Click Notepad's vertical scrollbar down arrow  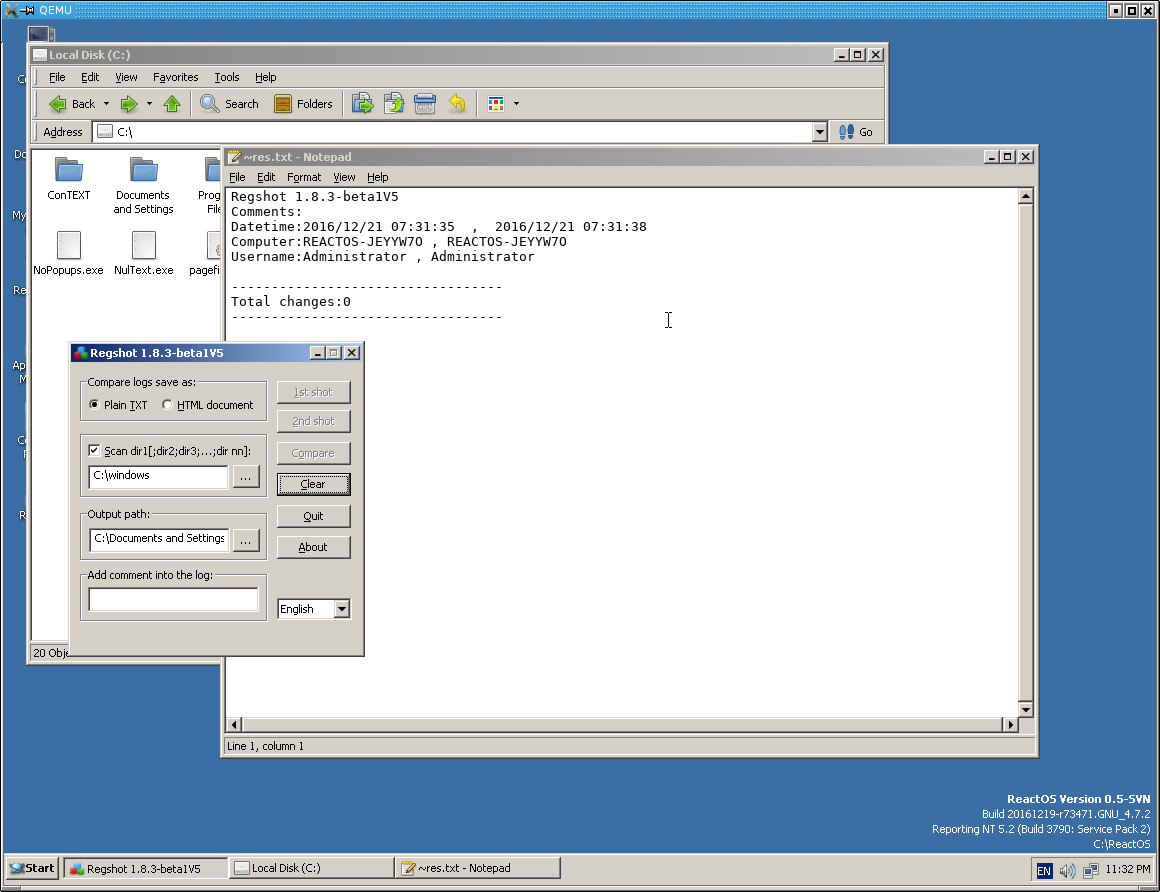tap(1025, 709)
